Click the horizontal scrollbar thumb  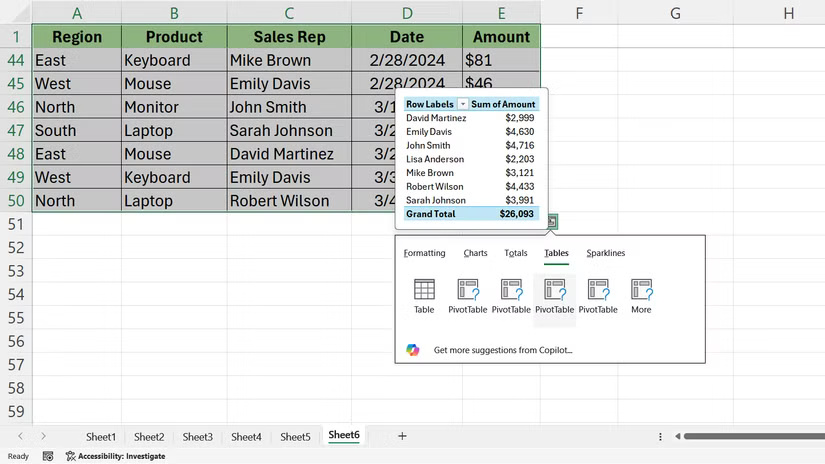point(750,437)
